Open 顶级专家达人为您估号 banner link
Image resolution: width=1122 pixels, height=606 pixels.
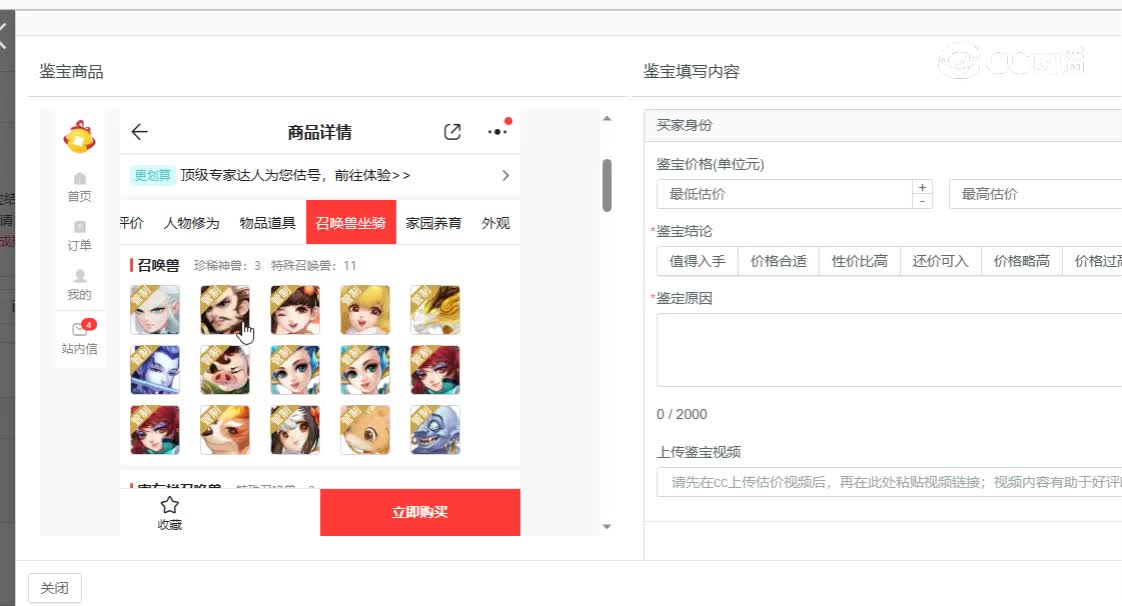(x=296, y=175)
